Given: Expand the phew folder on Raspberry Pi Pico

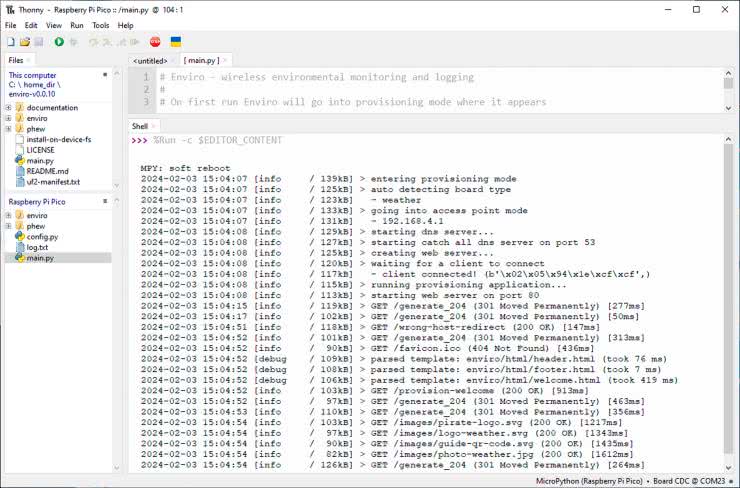Looking at the screenshot, I should pos(8,226).
